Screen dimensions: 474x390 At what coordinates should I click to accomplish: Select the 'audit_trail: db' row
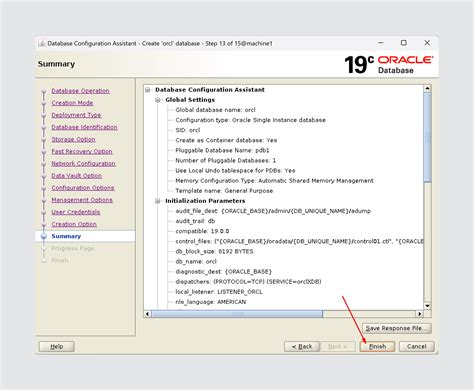(x=195, y=221)
